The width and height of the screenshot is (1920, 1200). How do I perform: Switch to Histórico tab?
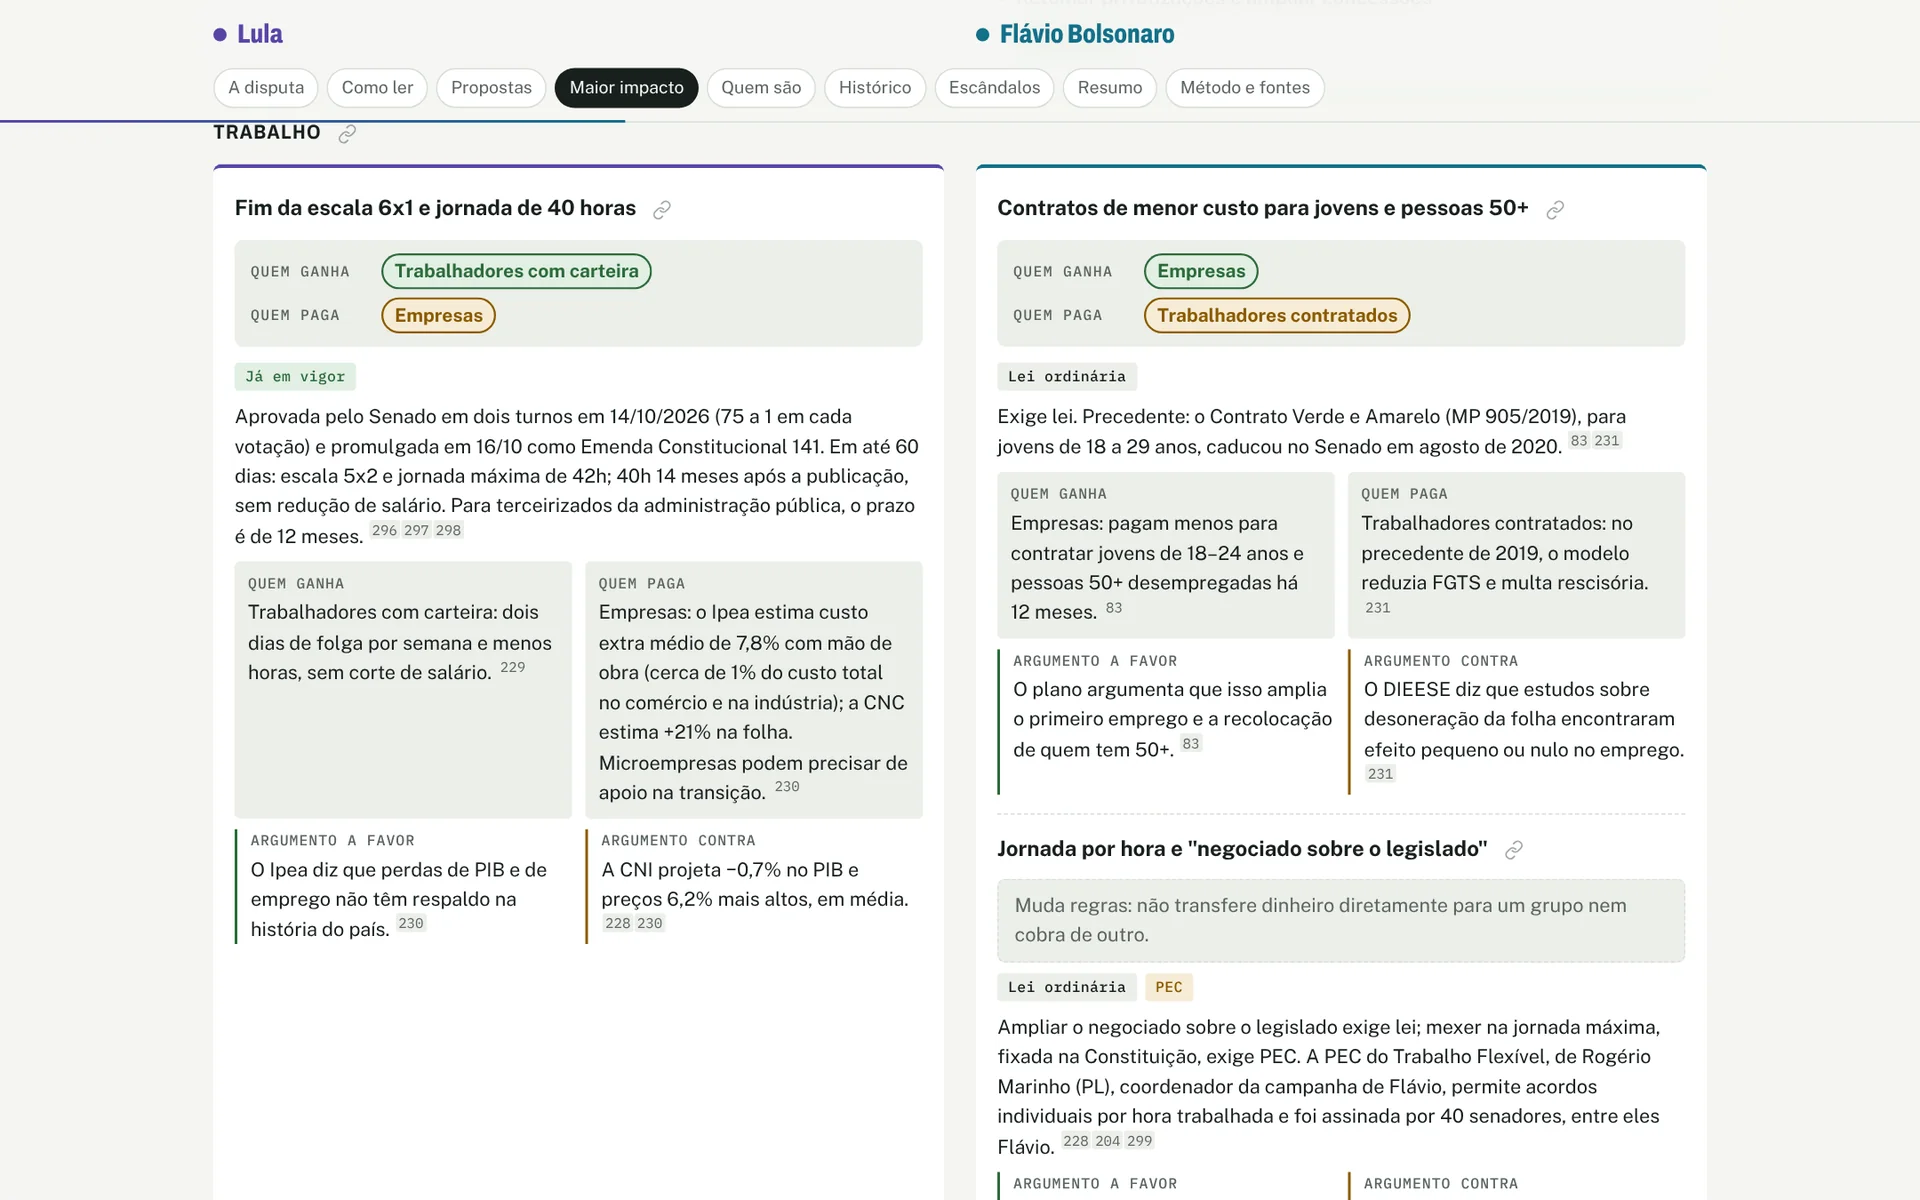(875, 88)
